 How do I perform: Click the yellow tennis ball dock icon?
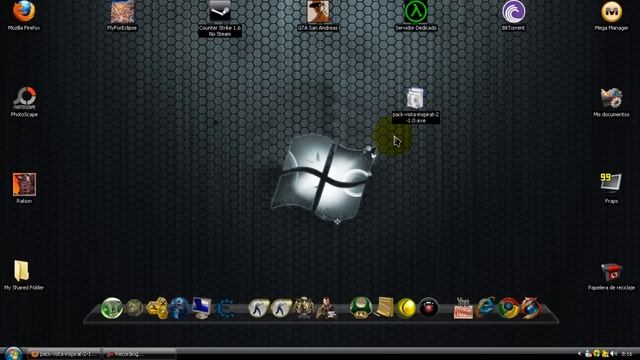(406, 308)
